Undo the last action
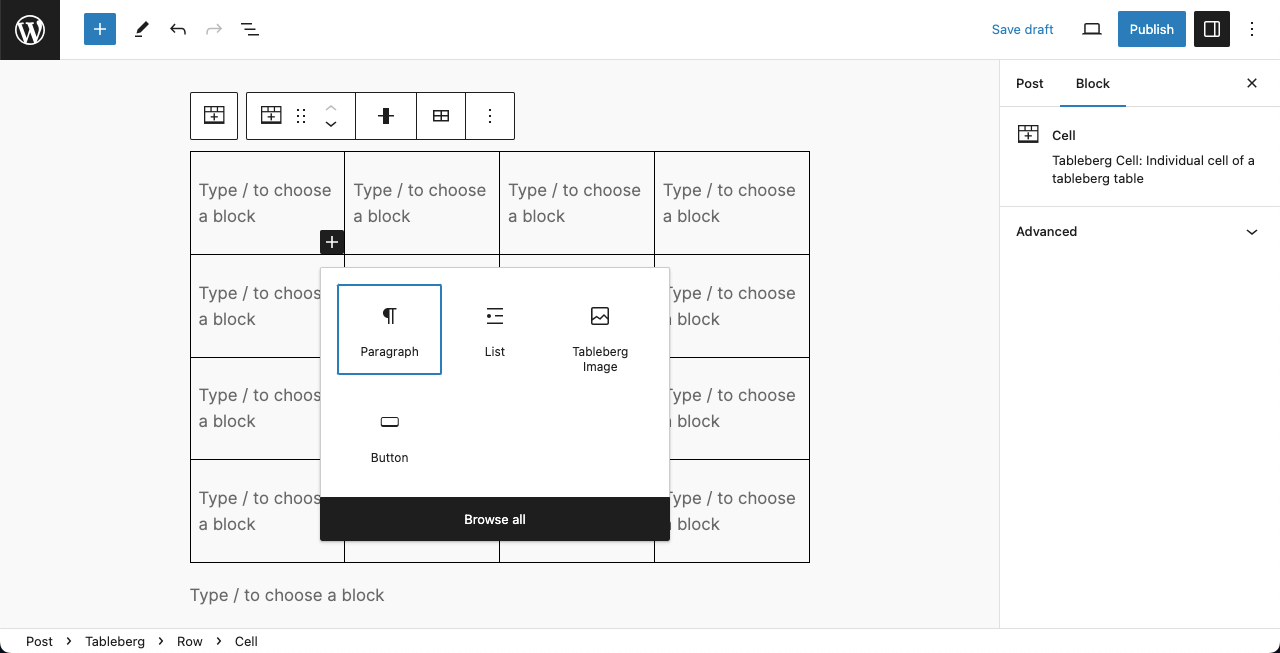The image size is (1280, 653). pos(177,29)
